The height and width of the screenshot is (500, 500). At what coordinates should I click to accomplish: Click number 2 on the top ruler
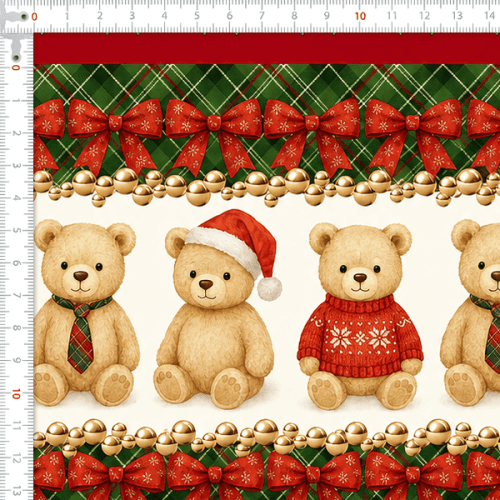100,16
